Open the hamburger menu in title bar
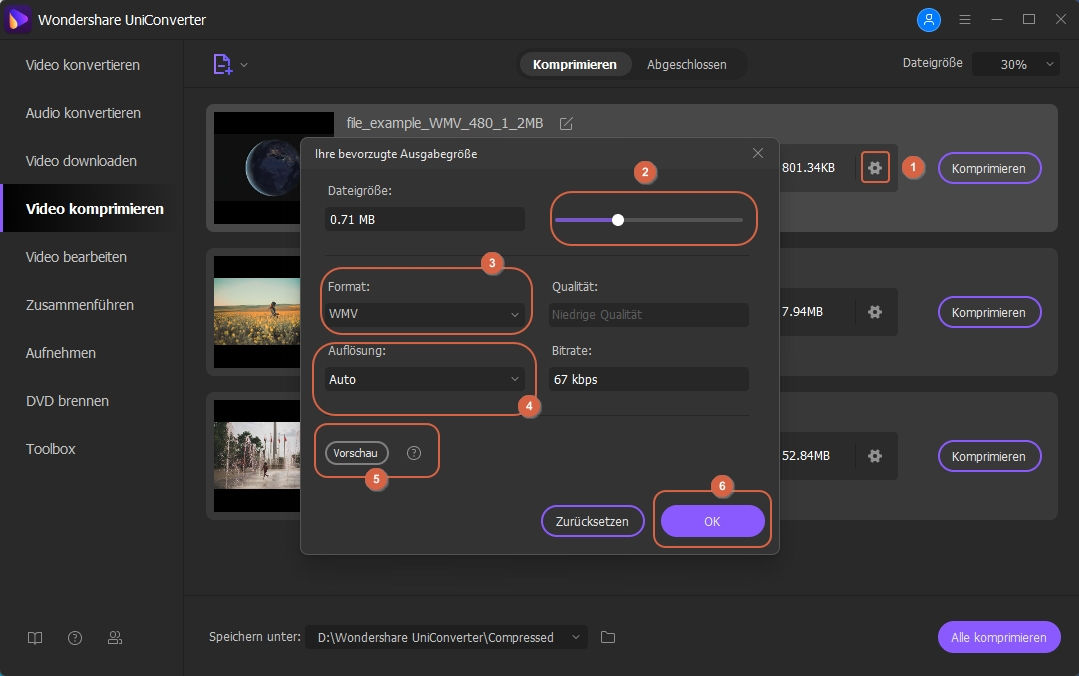The height and width of the screenshot is (676, 1079). pyautogui.click(x=965, y=19)
